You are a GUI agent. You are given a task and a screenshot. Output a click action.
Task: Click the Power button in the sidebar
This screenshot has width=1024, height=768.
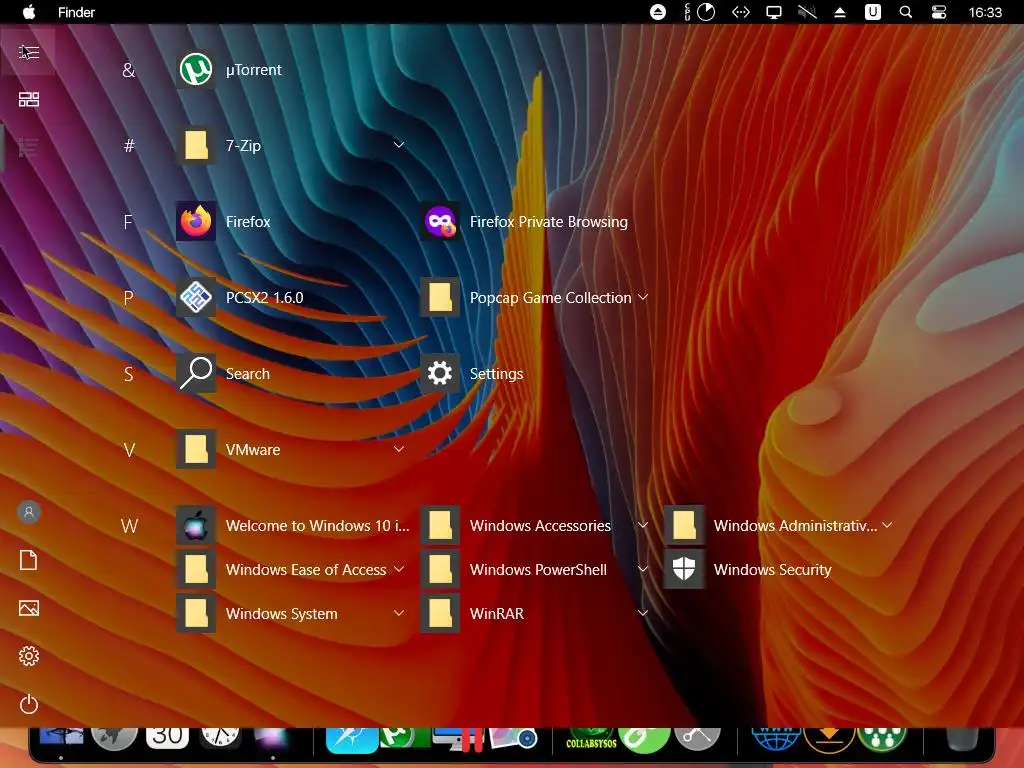[x=29, y=704]
